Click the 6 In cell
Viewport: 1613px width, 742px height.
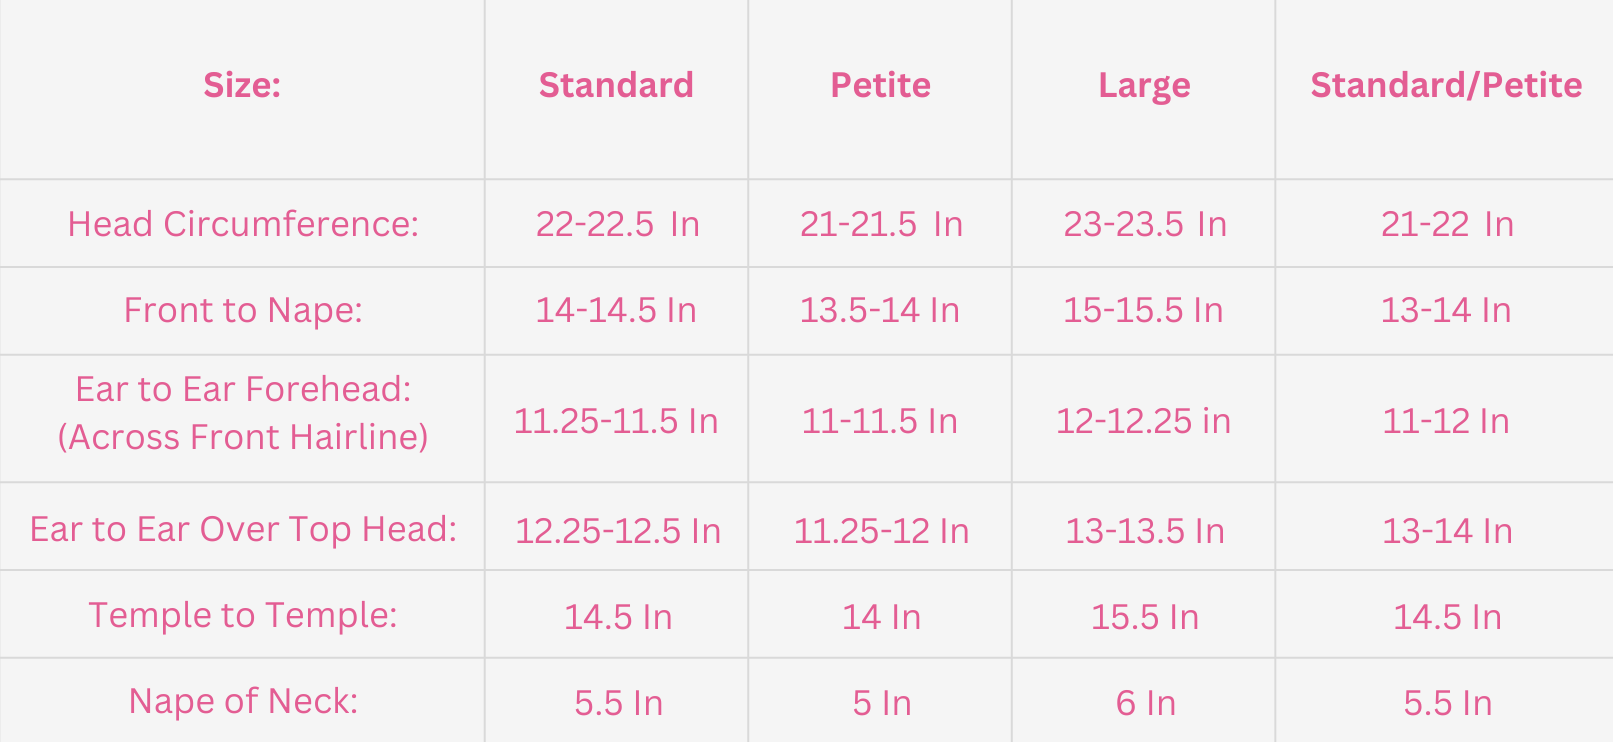(x=1145, y=703)
